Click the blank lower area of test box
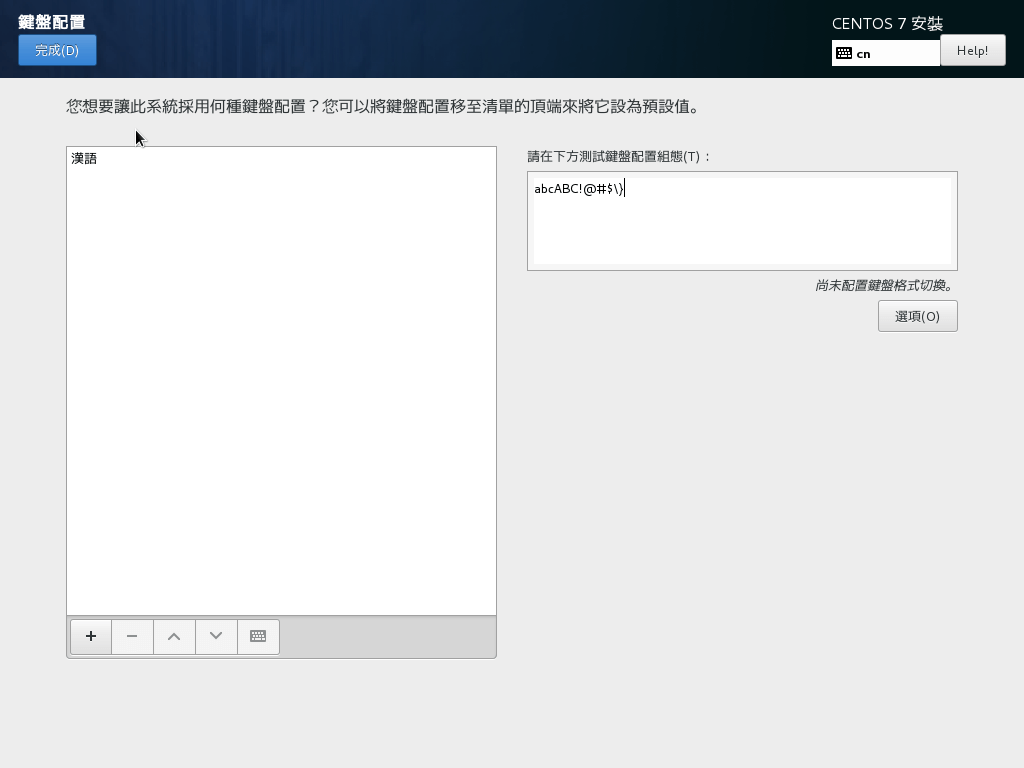 [x=741, y=240]
